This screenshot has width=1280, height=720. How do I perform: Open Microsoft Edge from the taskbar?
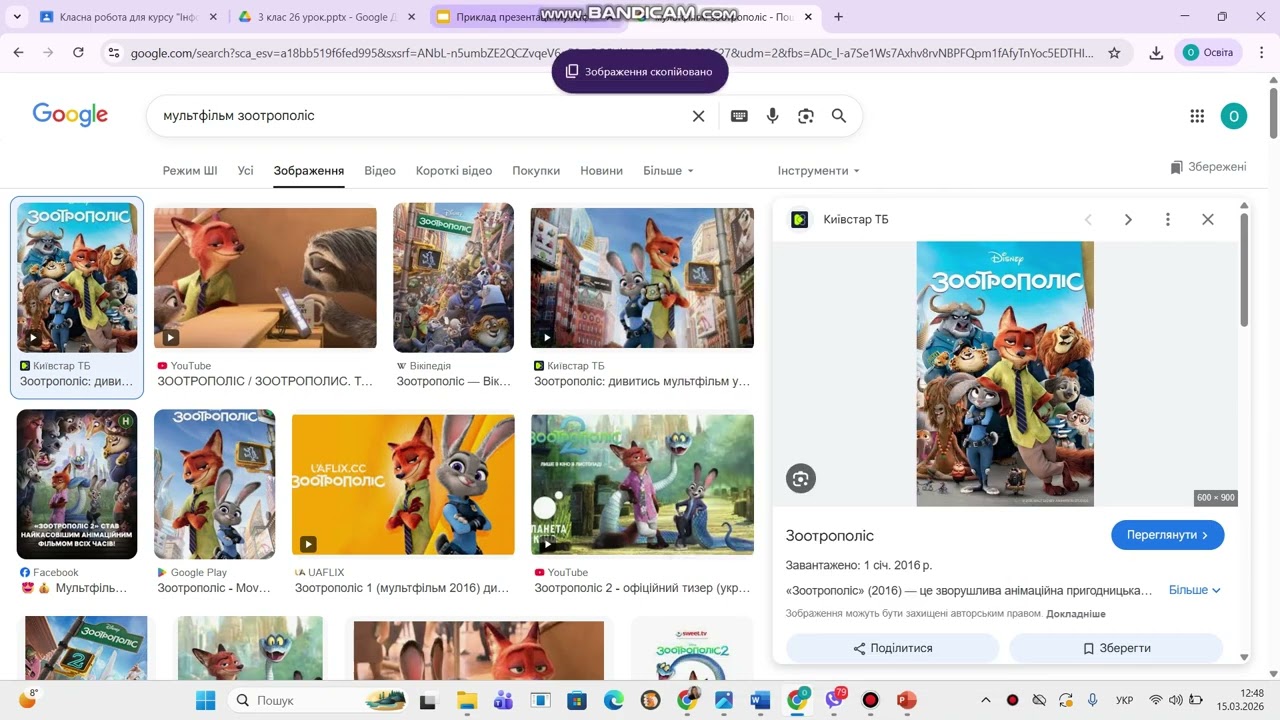(614, 700)
